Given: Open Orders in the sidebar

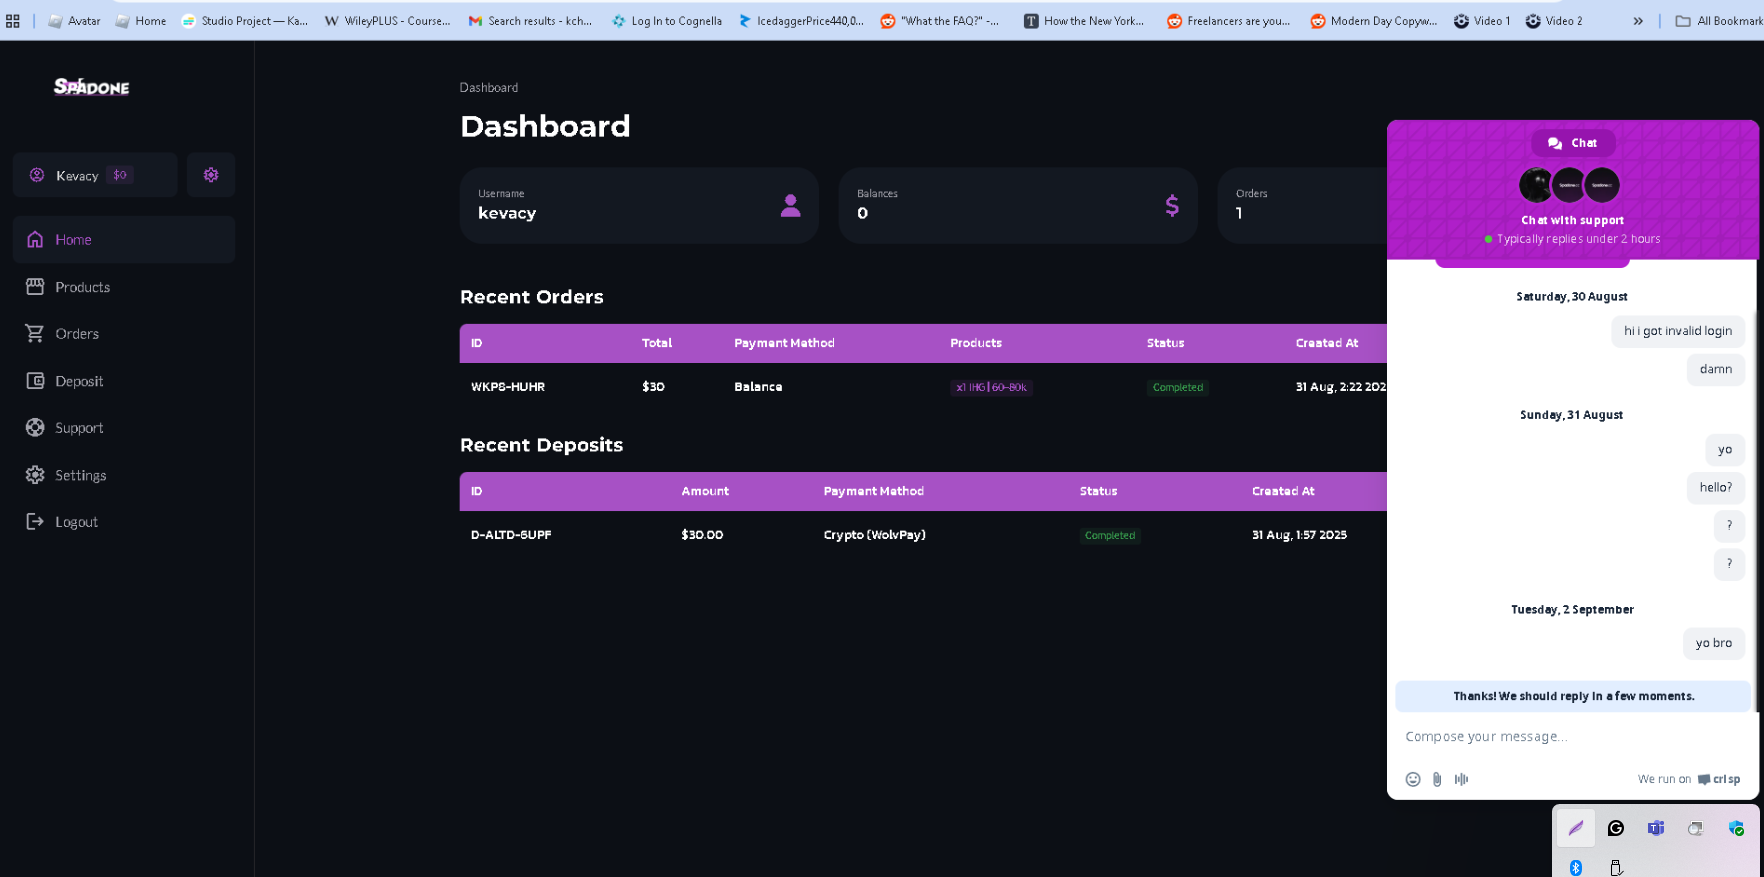Looking at the screenshot, I should pyautogui.click(x=124, y=334).
